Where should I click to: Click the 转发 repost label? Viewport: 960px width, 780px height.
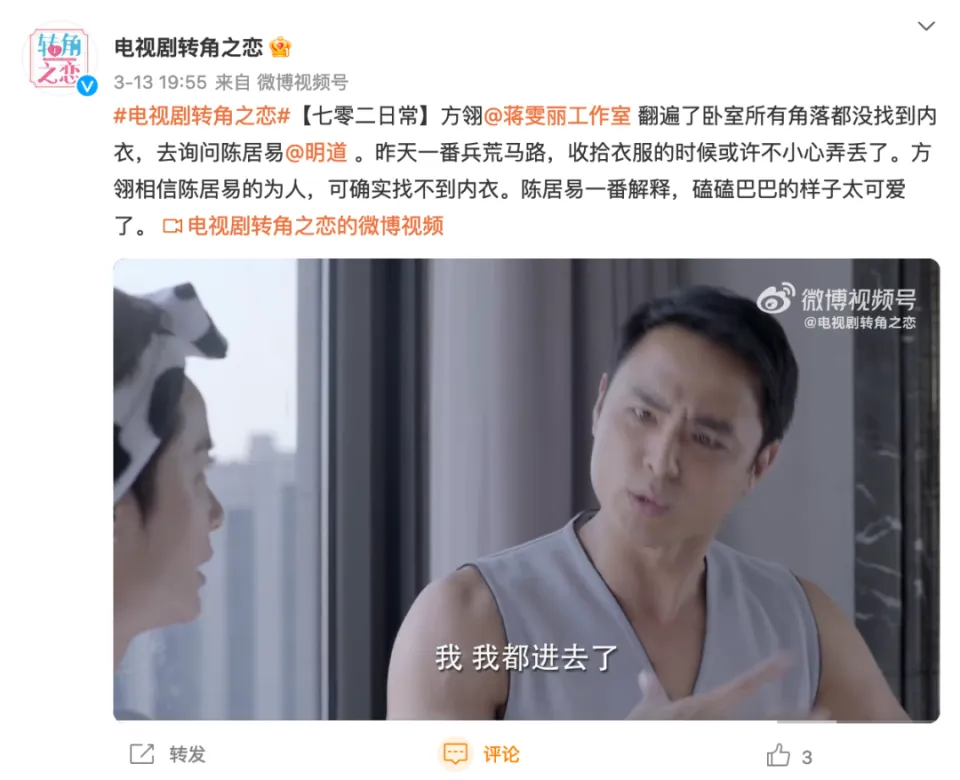click(x=187, y=754)
